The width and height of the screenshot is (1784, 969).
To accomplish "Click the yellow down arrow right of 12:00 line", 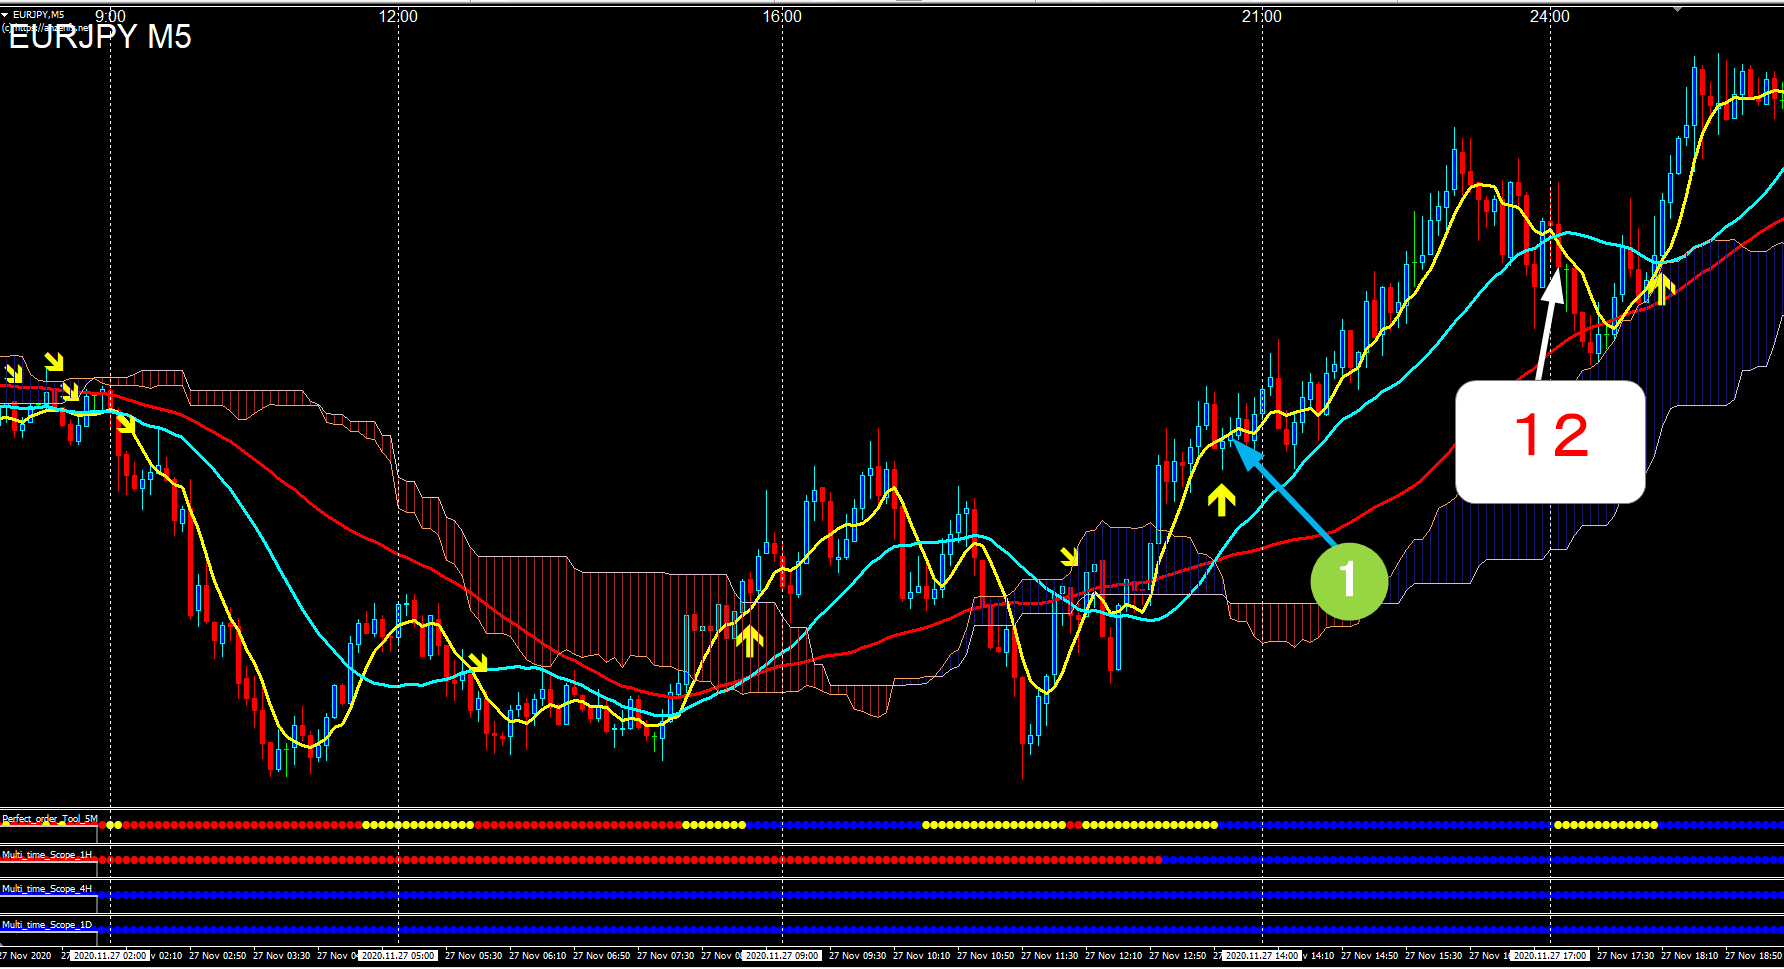I will (478, 662).
